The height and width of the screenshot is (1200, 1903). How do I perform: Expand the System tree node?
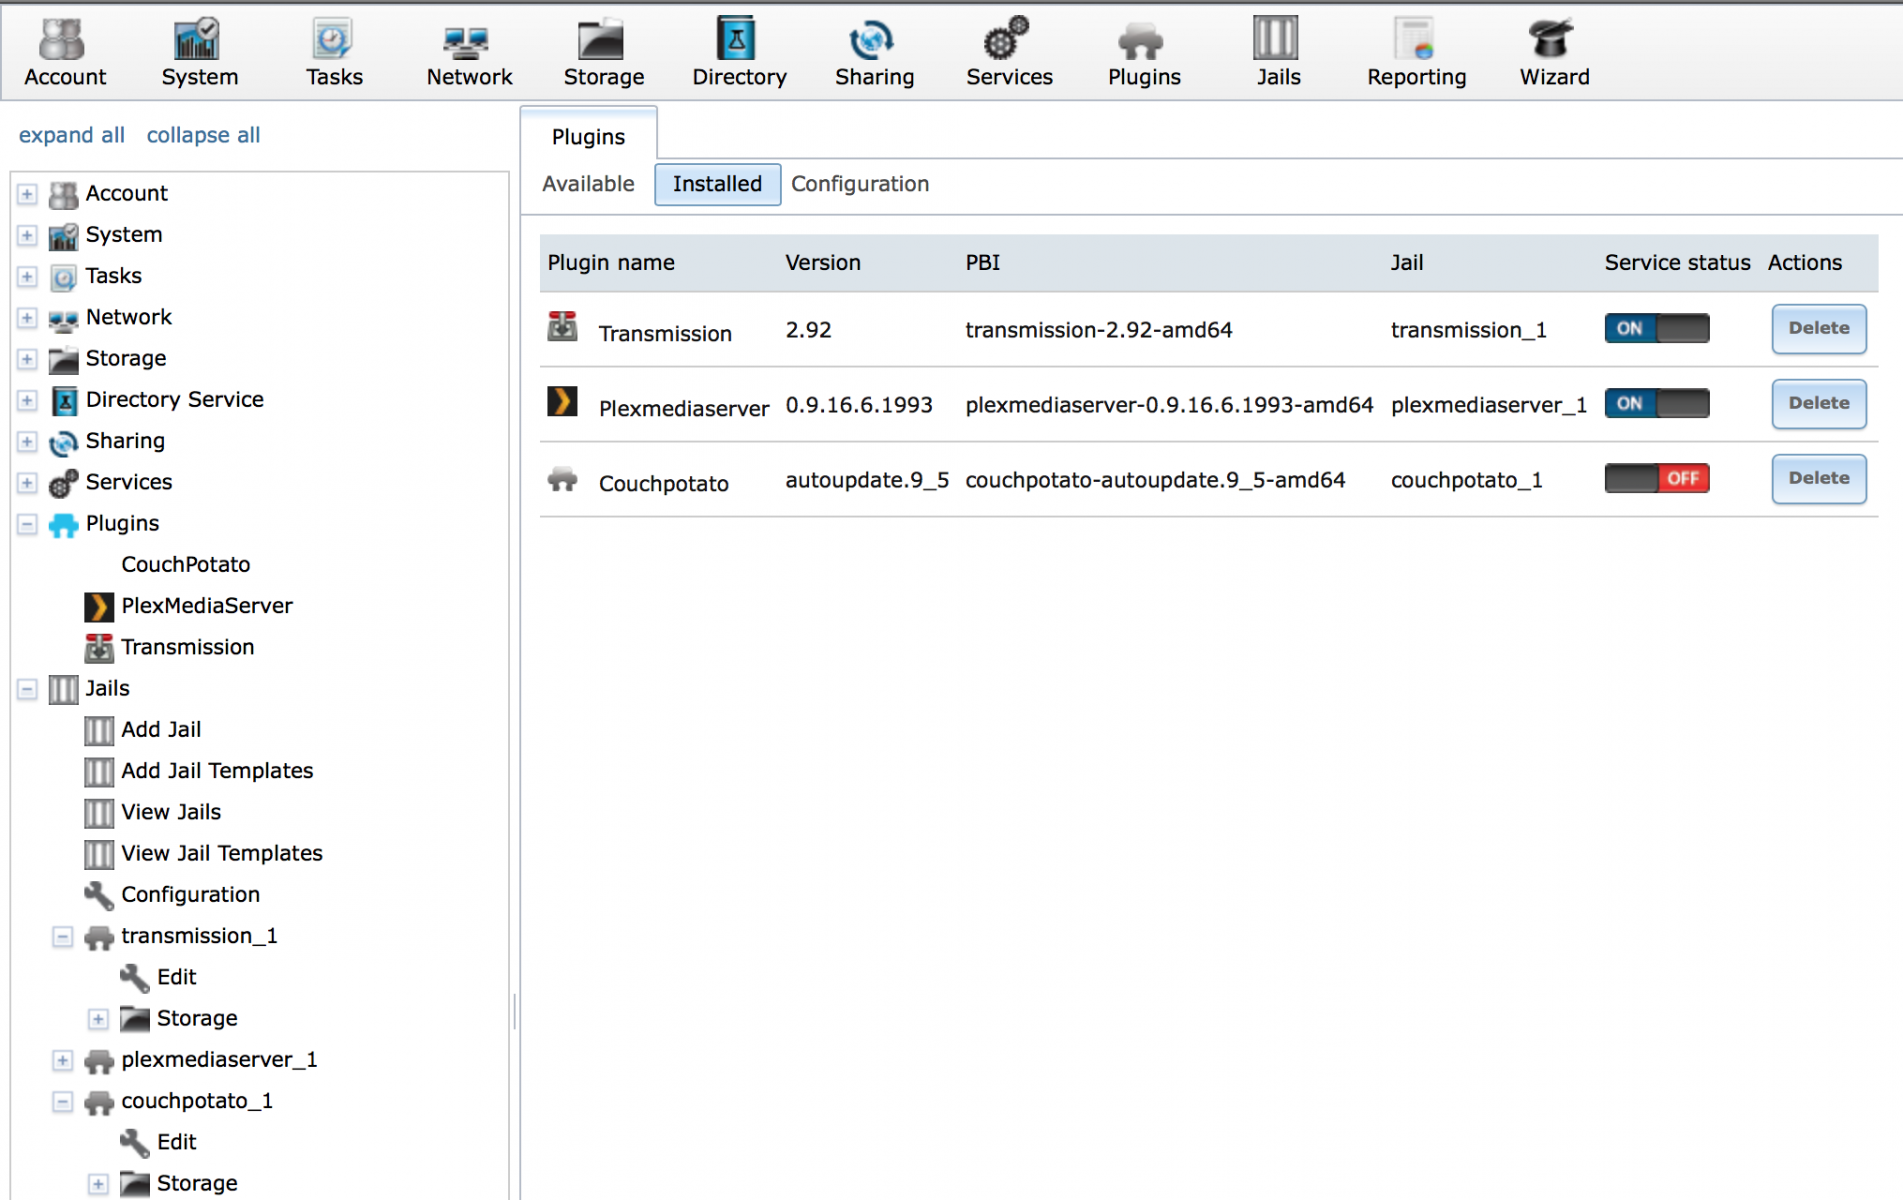tap(27, 236)
